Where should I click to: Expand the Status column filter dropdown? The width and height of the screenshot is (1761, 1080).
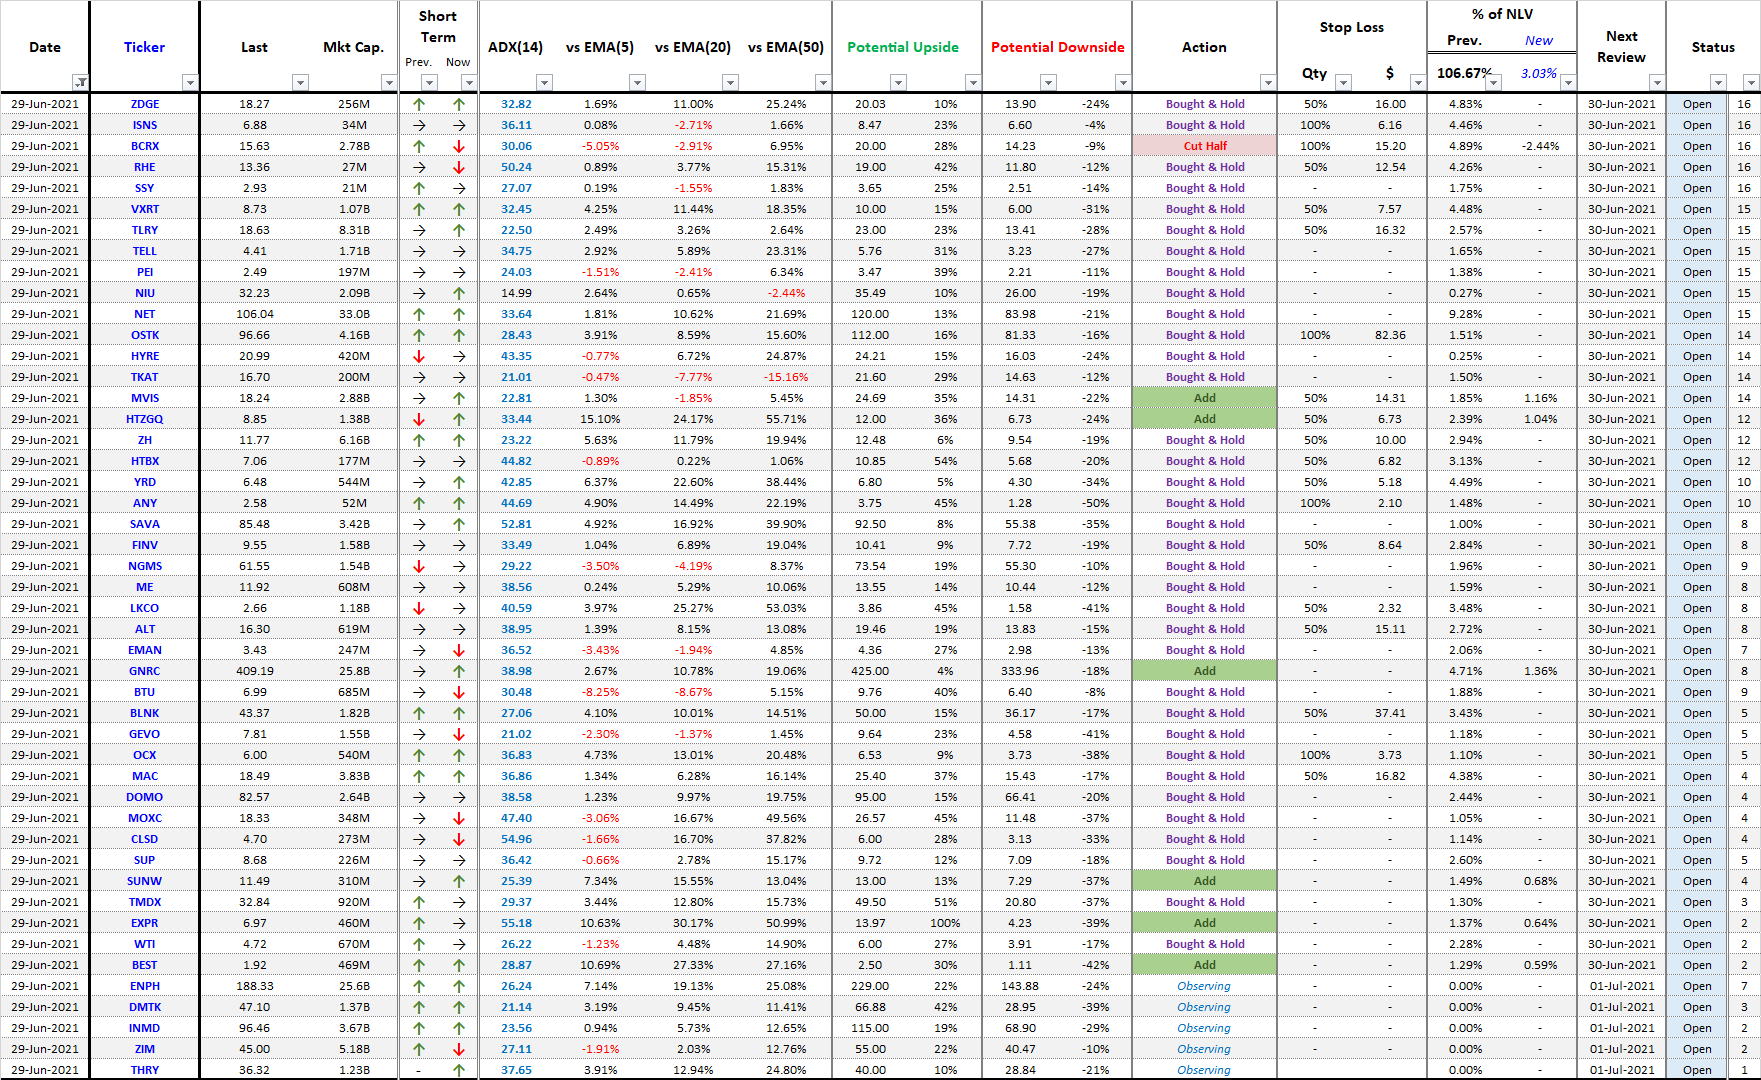tap(1717, 82)
